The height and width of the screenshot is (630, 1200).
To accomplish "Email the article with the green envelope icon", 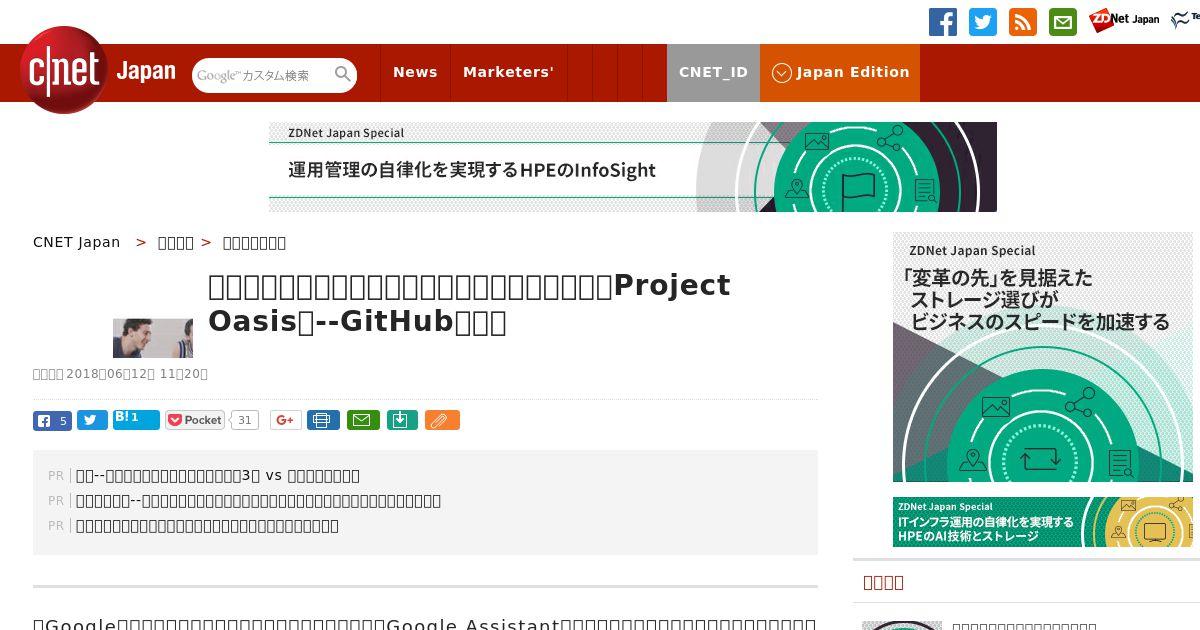I will 363,420.
